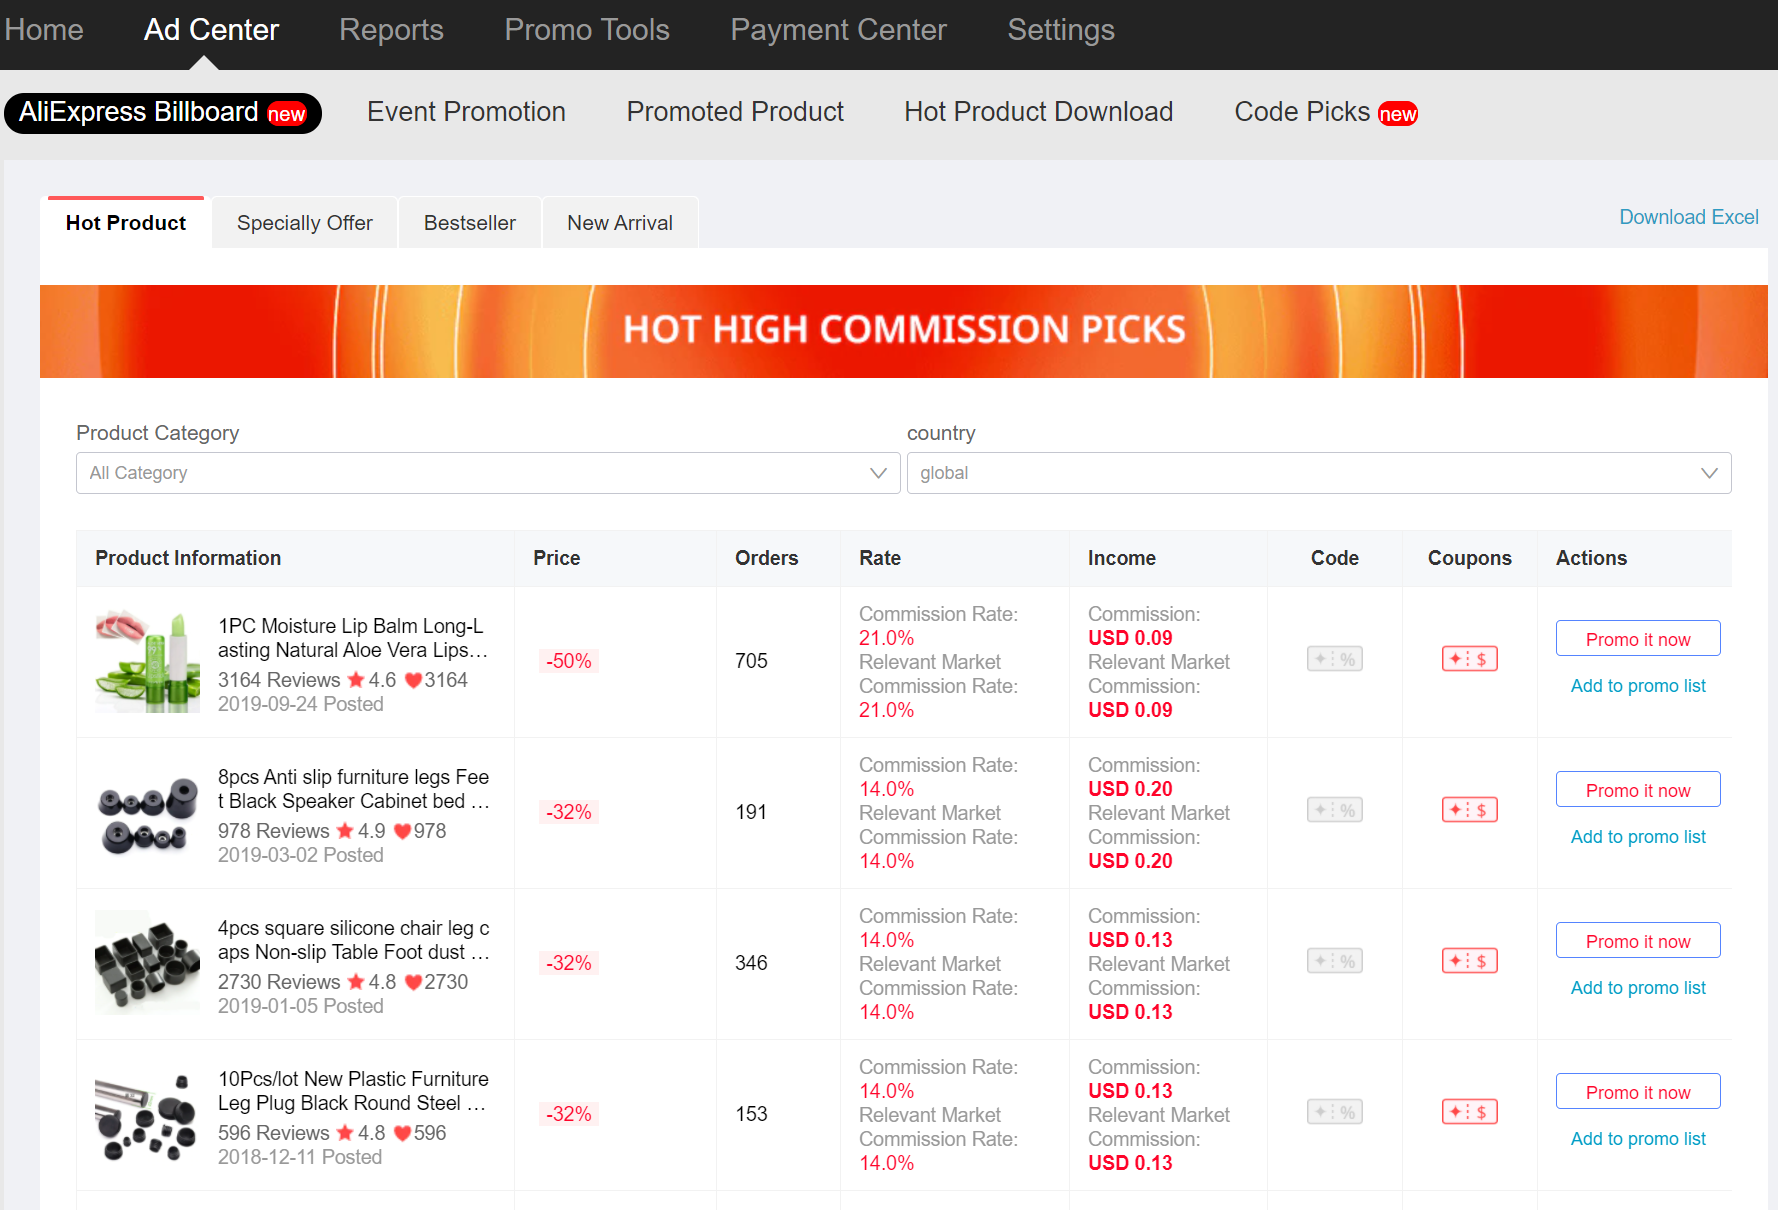Add 8pcs Anti slip legs to promo list
Image resolution: width=1778 pixels, height=1210 pixels.
pyautogui.click(x=1638, y=837)
